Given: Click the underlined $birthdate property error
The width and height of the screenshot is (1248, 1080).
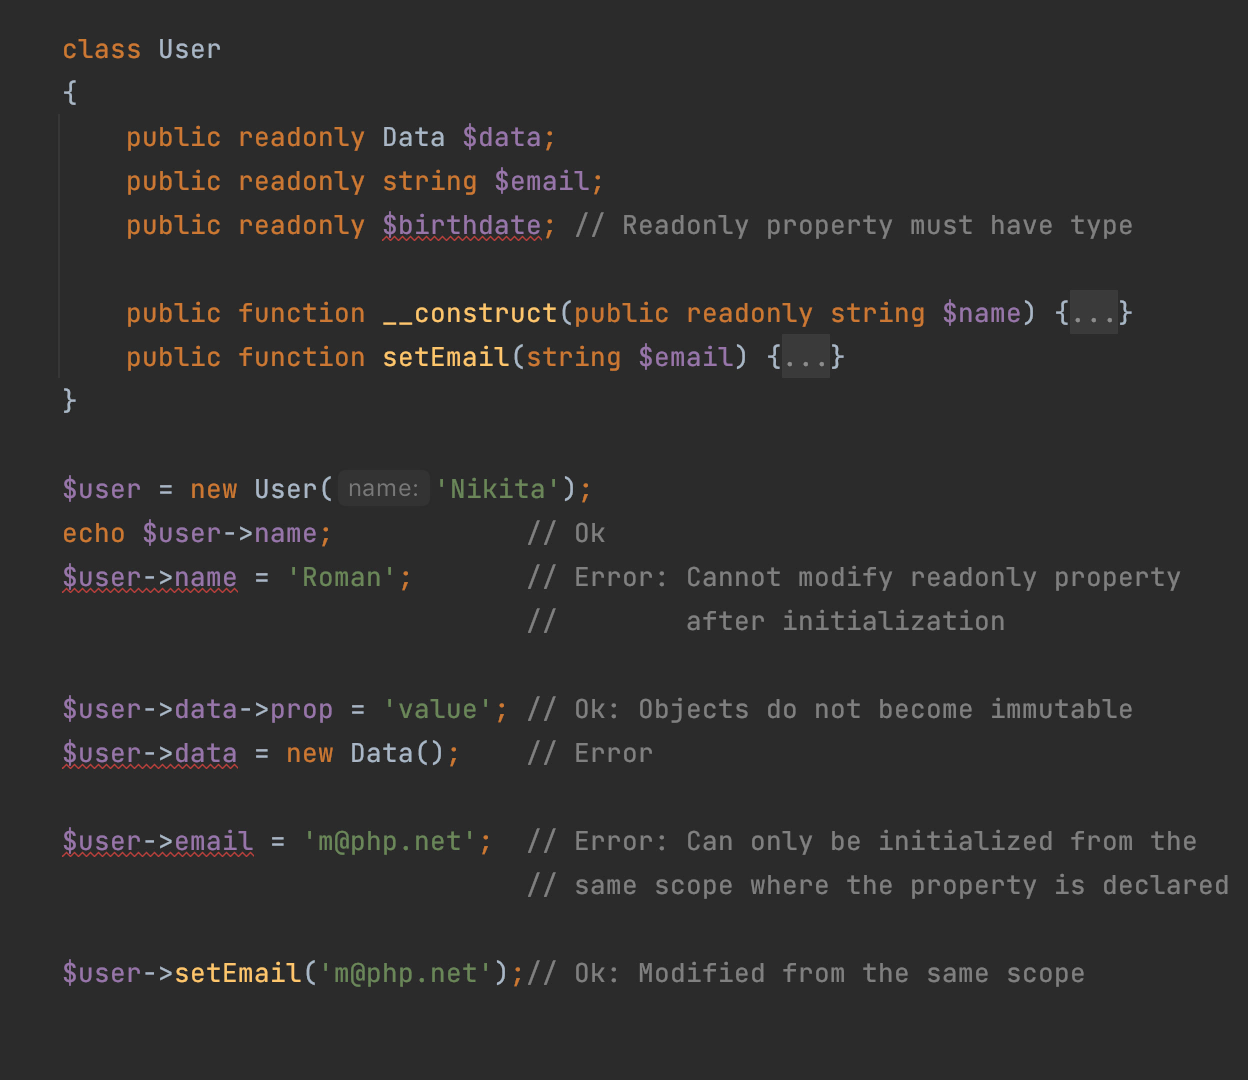Looking at the screenshot, I should point(461,226).
